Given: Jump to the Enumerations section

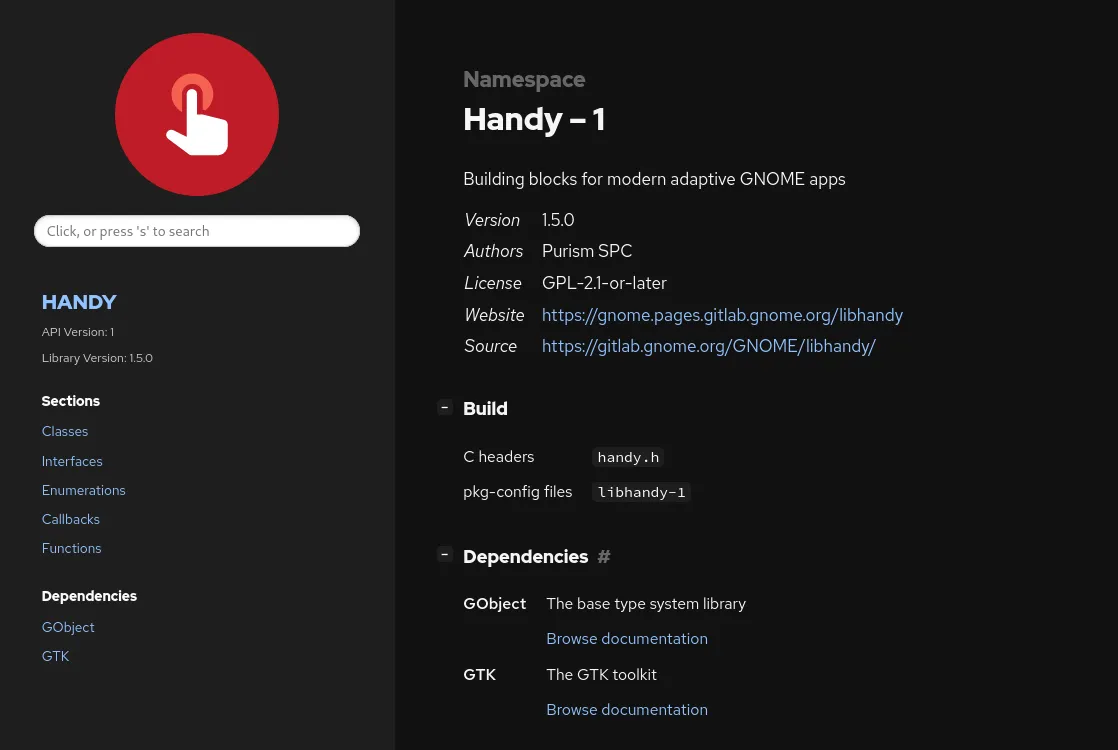Looking at the screenshot, I should click(x=83, y=490).
